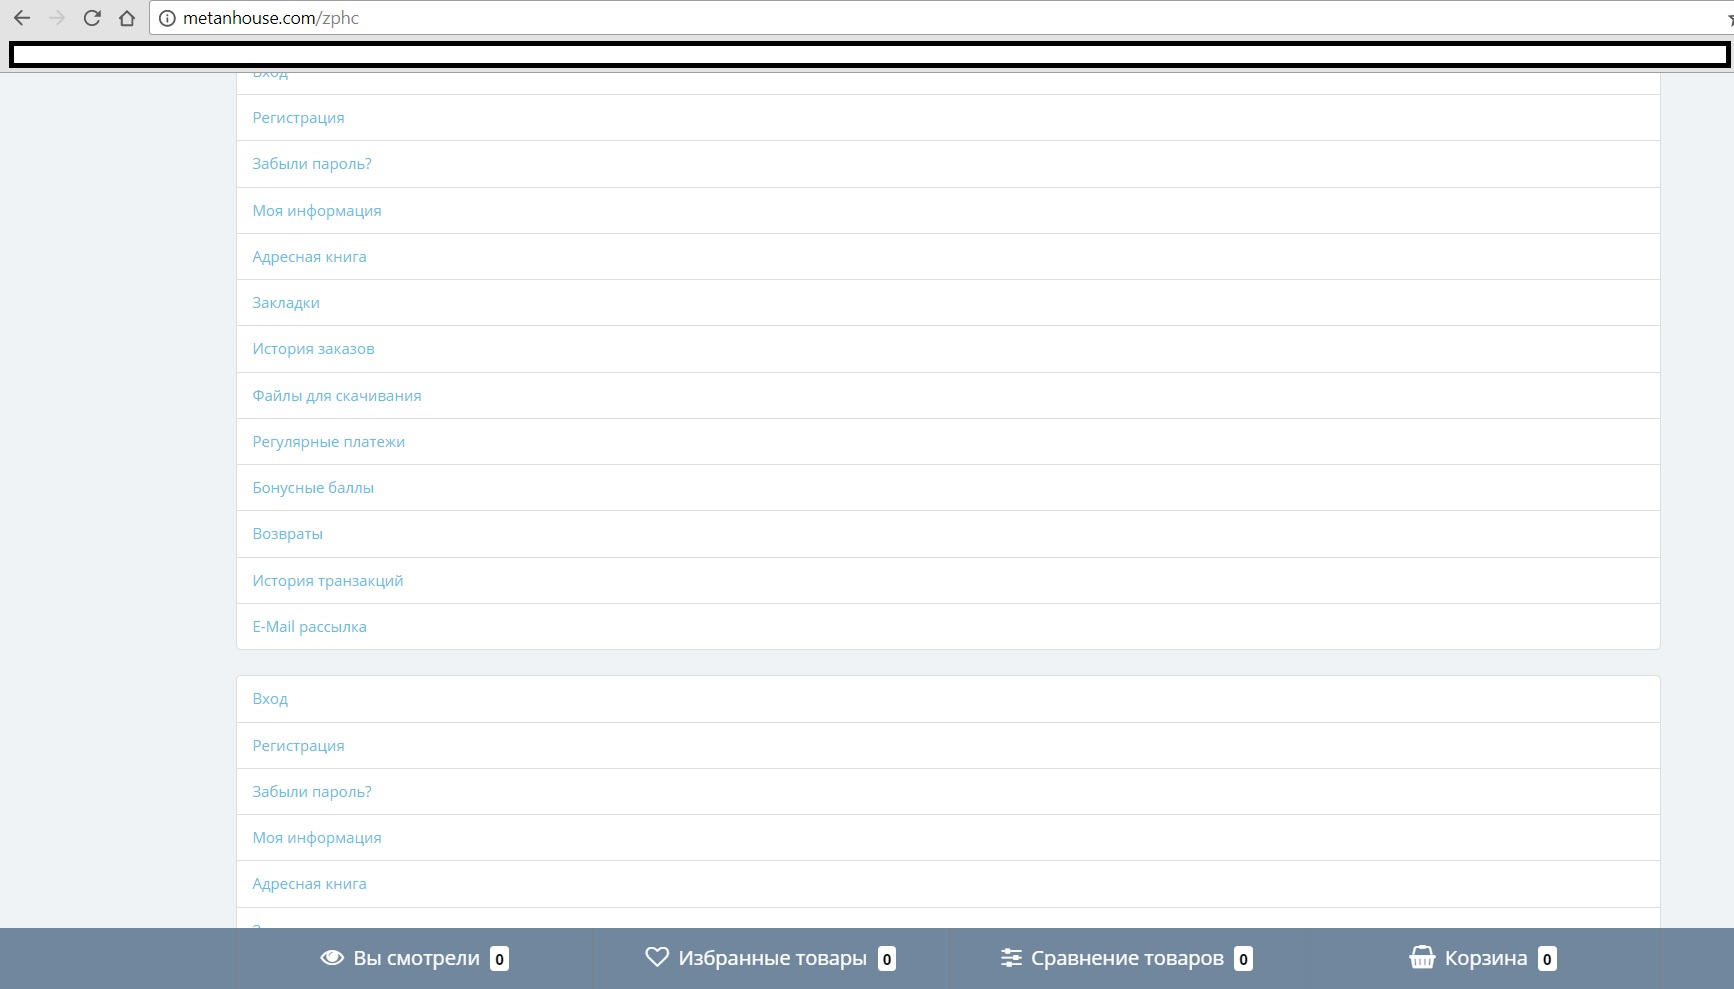The image size is (1734, 989).
Task: Go to Регулярные платежи
Action: tap(328, 442)
